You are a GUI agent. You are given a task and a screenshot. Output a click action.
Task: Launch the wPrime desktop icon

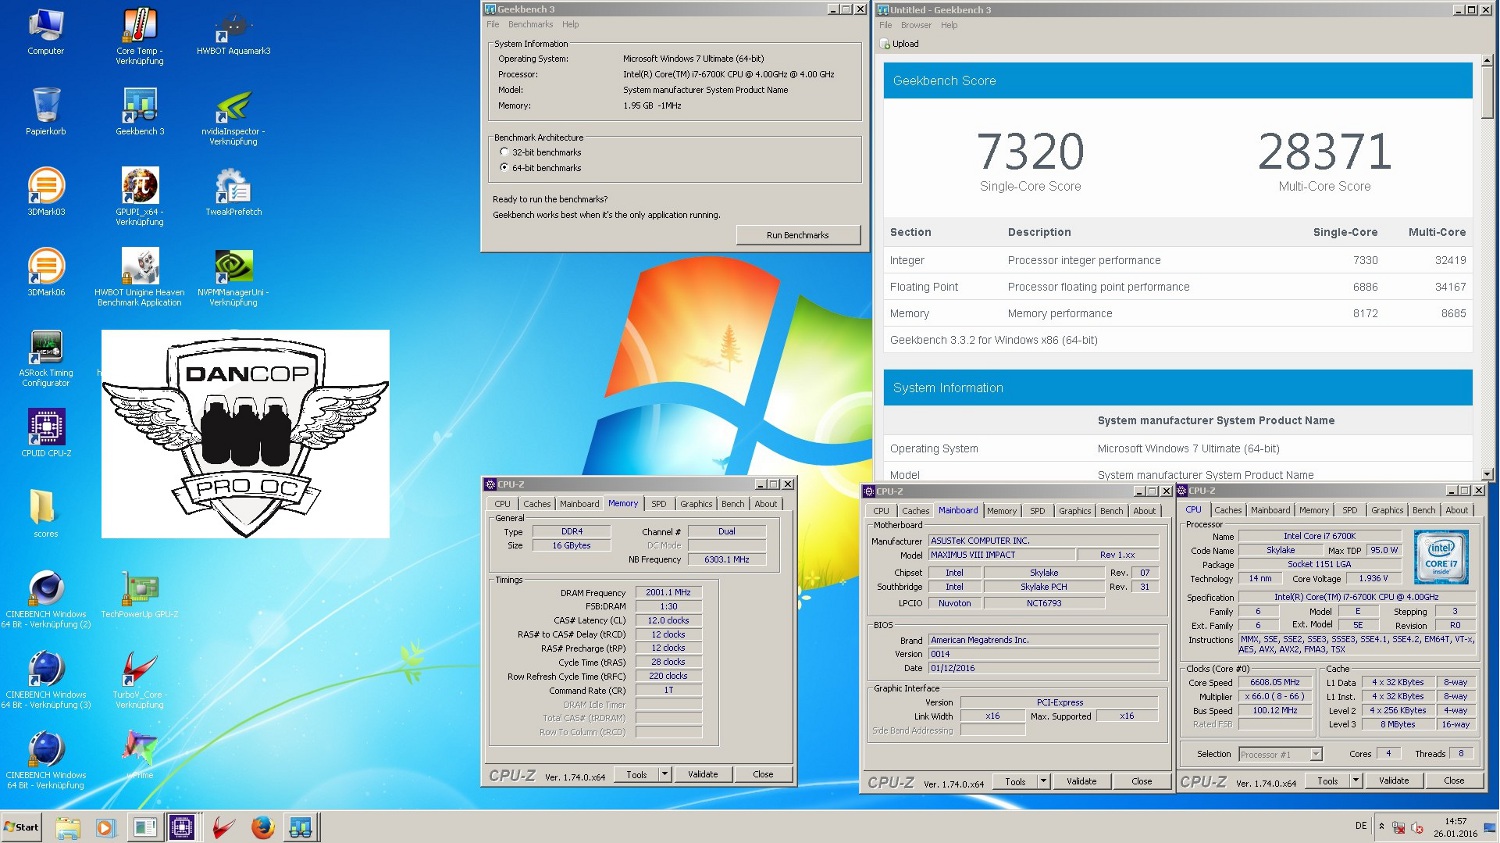point(140,755)
